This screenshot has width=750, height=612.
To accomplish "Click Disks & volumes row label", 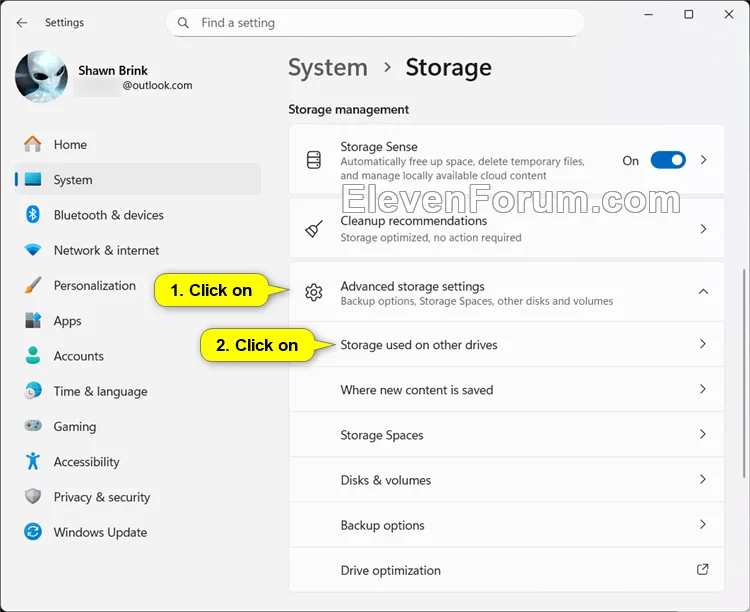I will pos(386,480).
